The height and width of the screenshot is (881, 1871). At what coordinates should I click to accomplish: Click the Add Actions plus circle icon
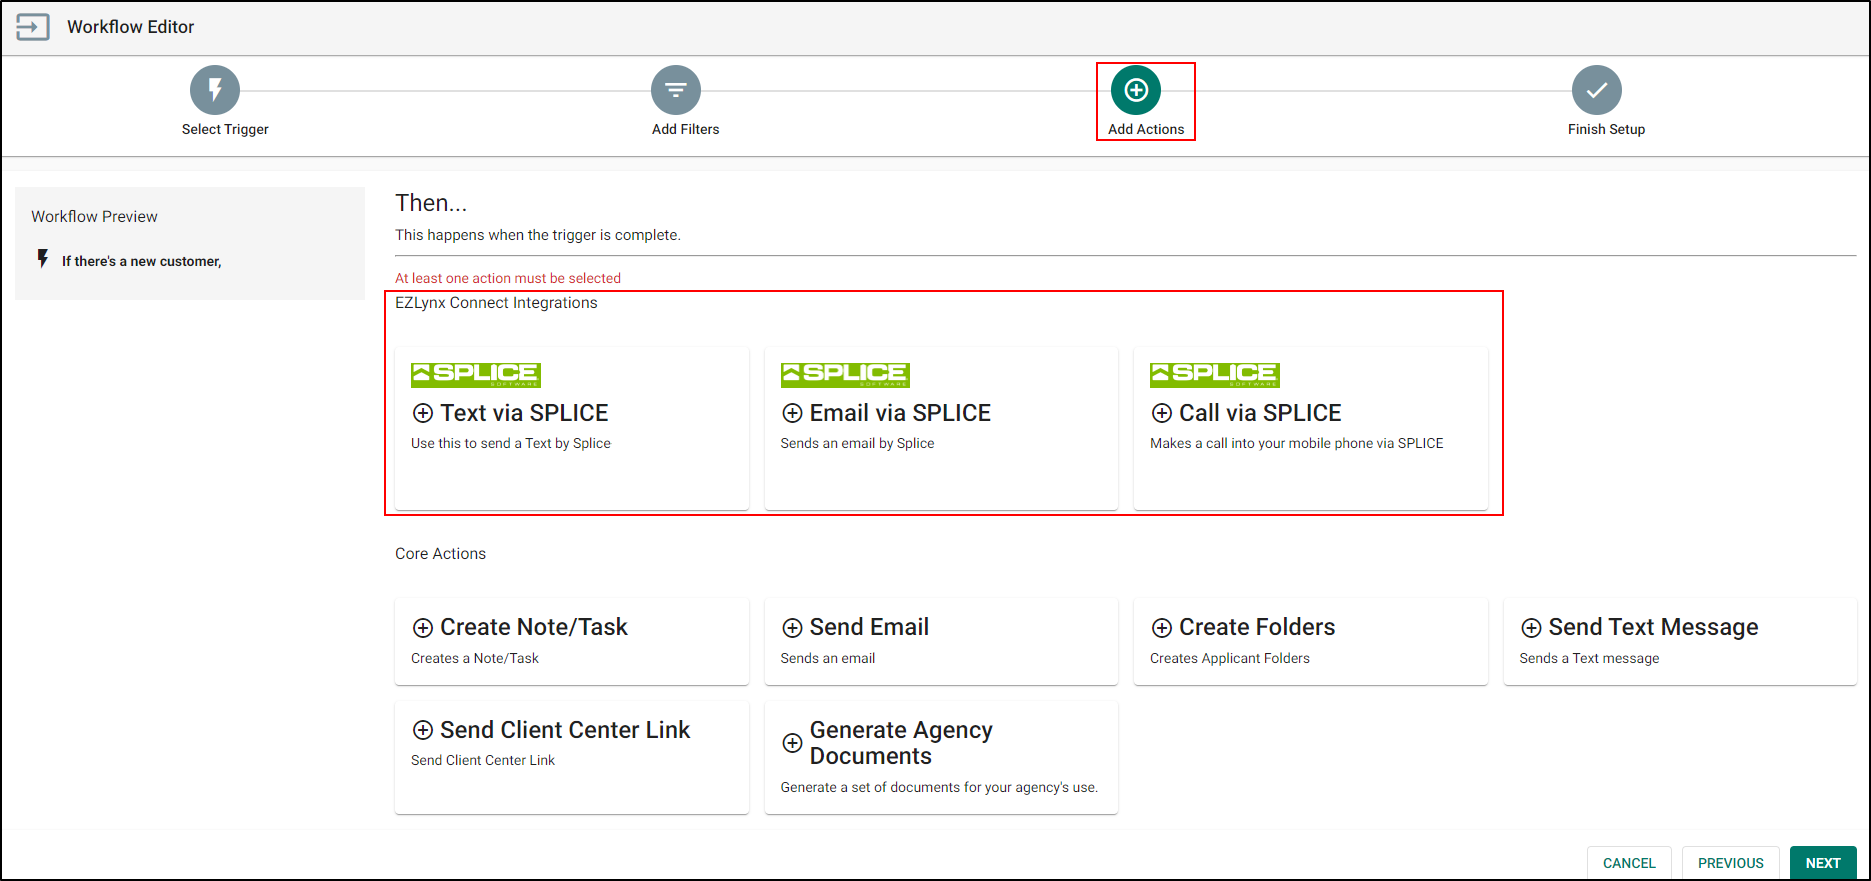coord(1136,90)
